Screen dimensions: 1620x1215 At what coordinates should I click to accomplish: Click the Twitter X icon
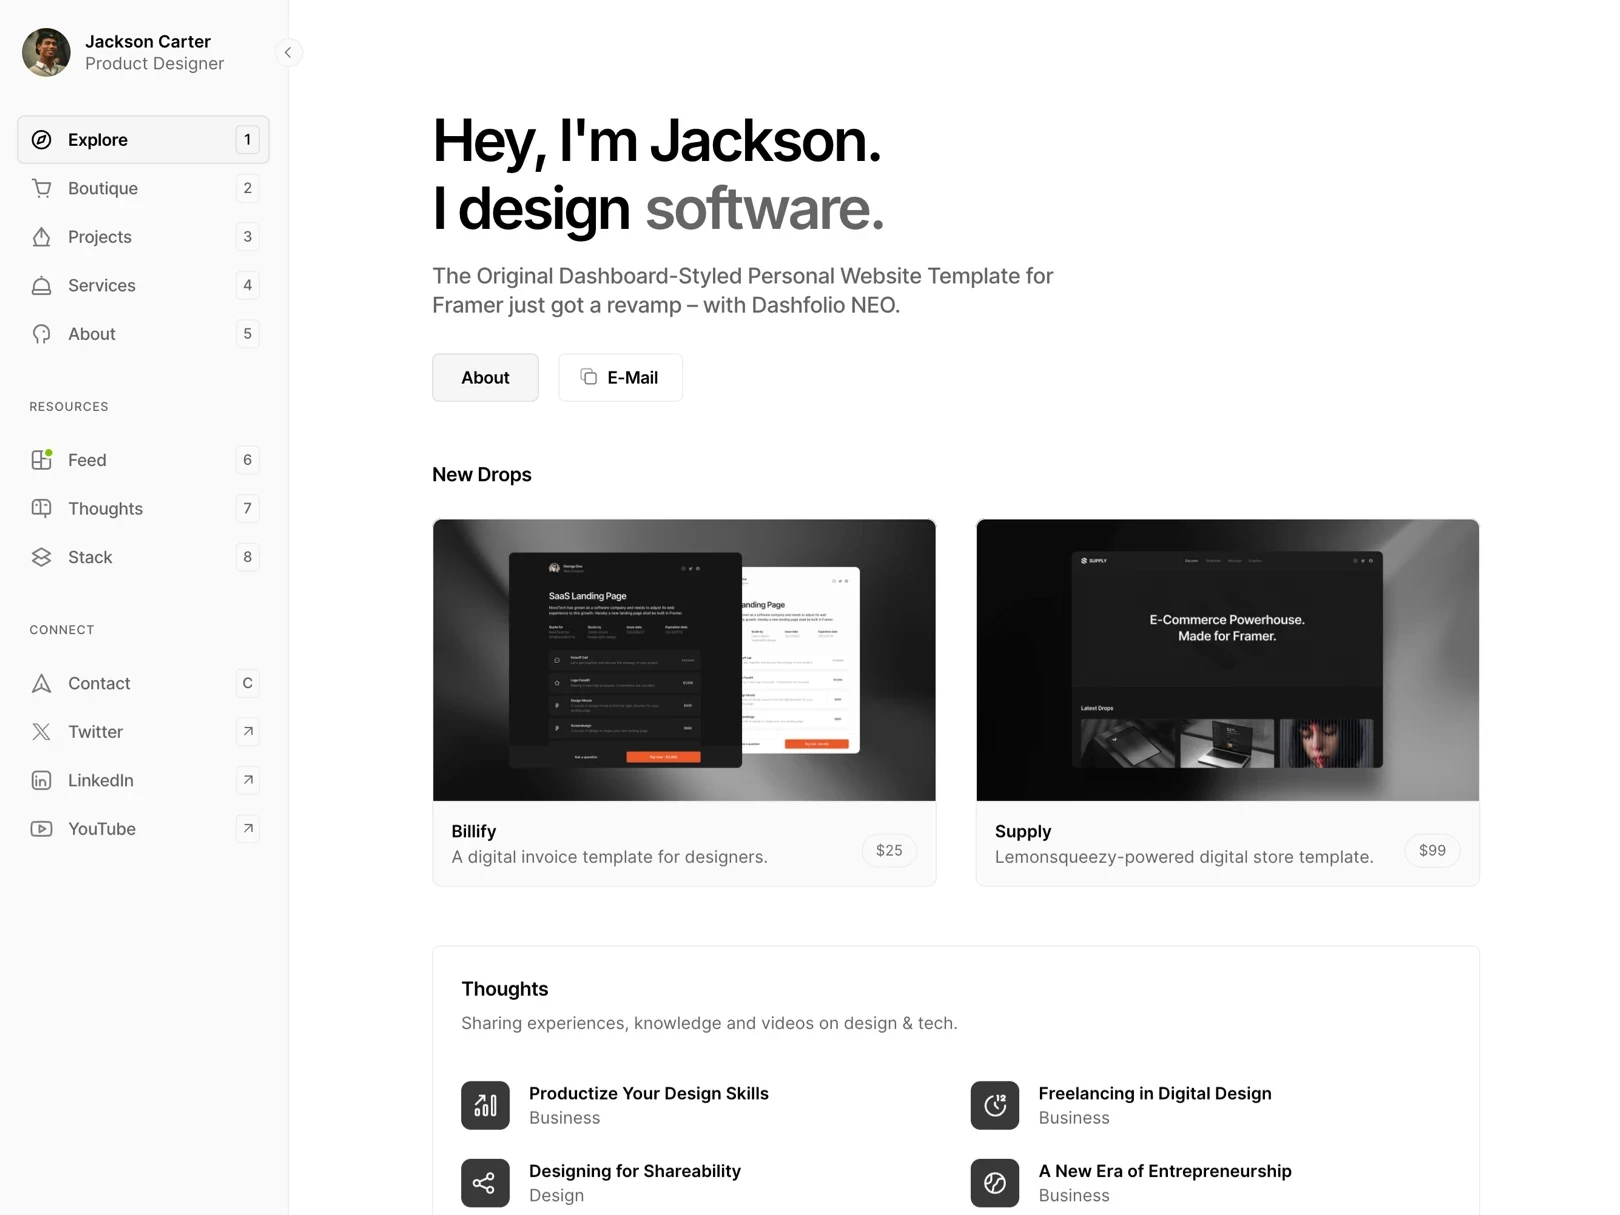pos(41,732)
